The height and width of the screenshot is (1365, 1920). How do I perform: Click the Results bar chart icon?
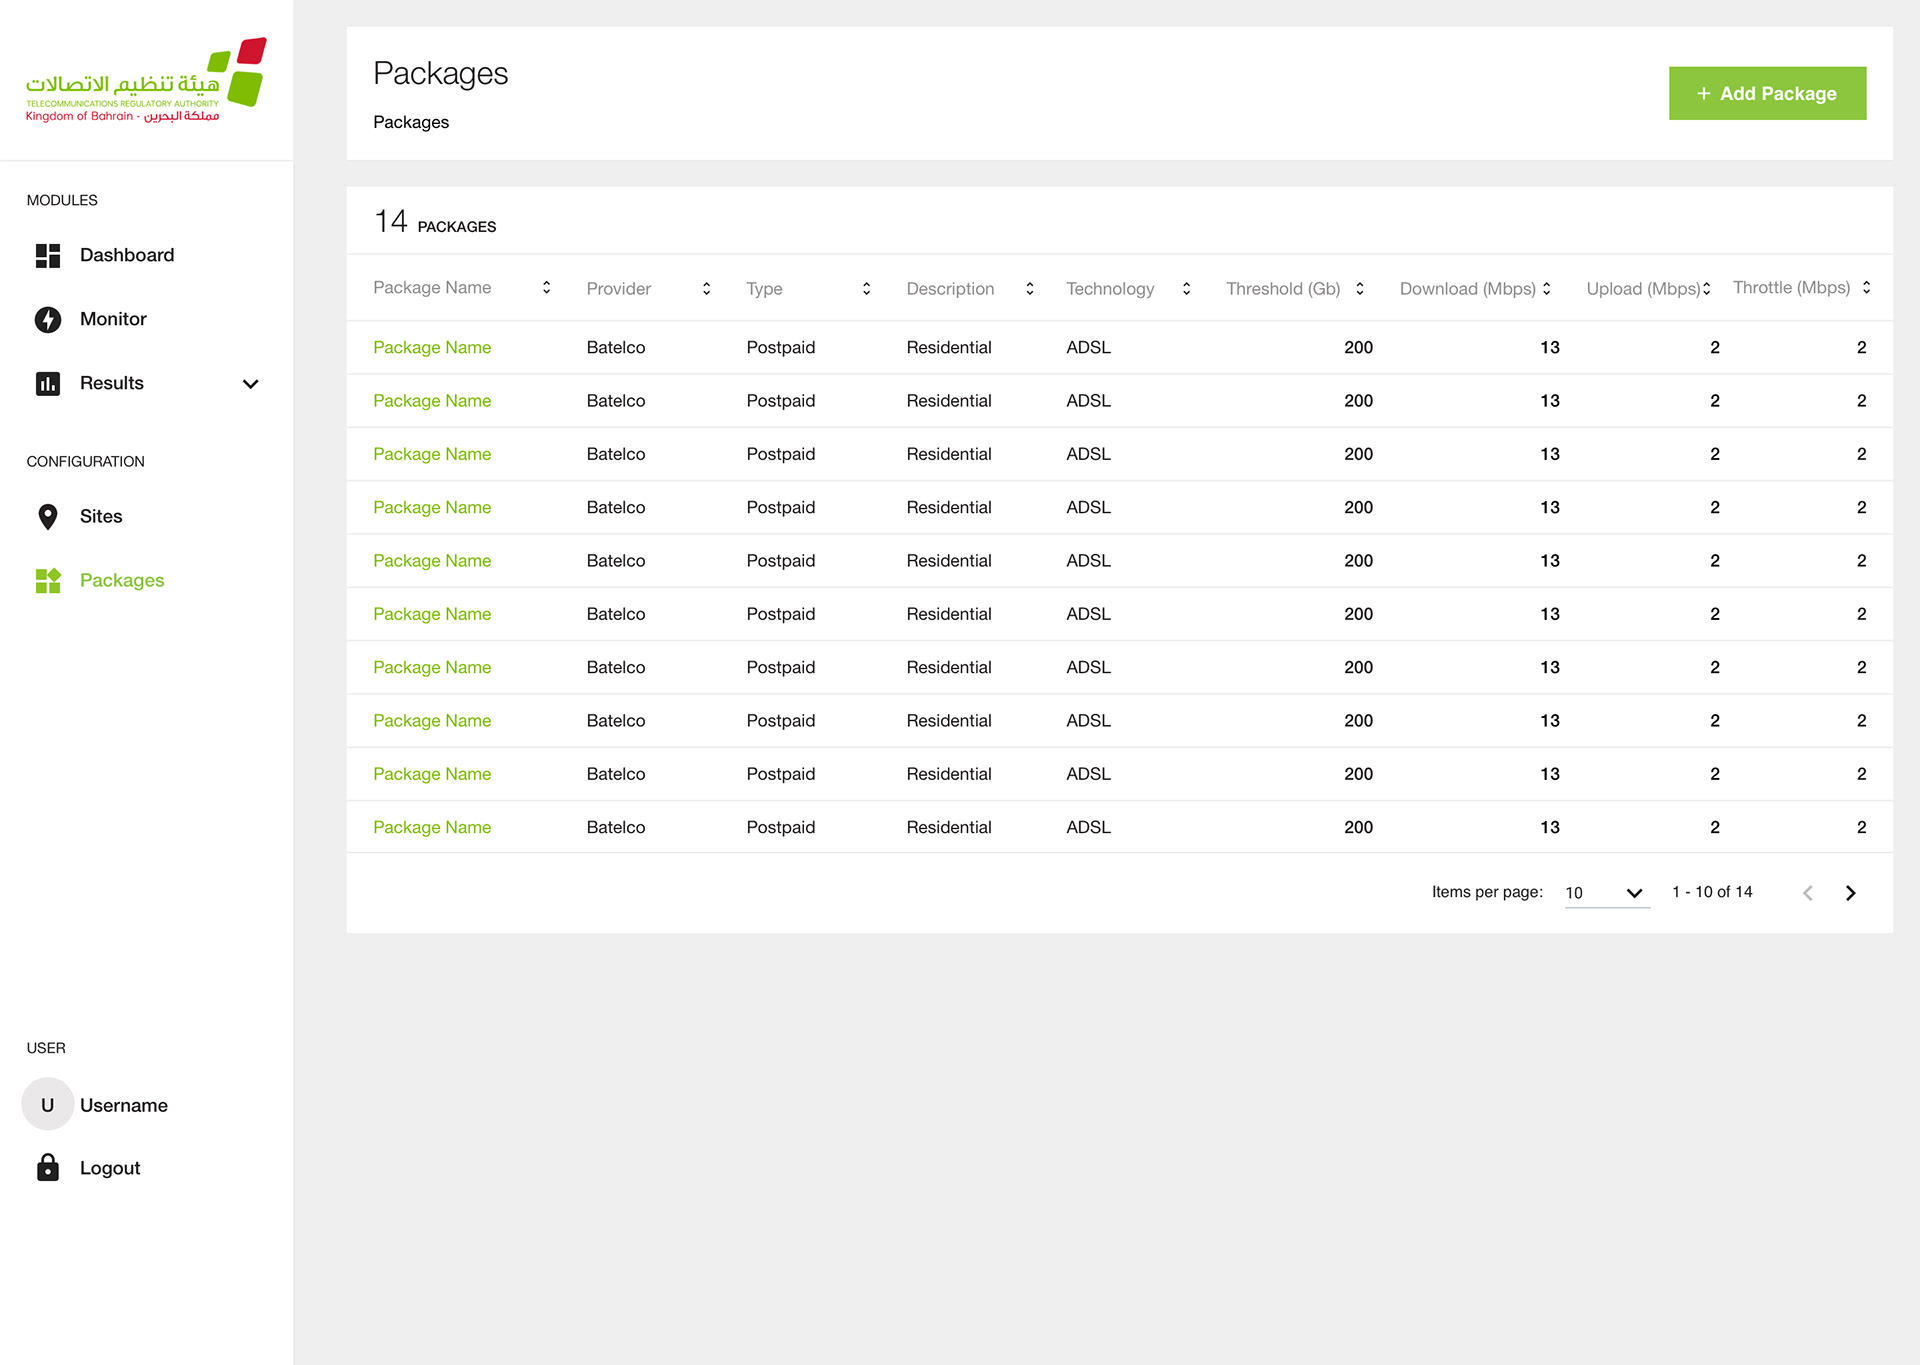pyautogui.click(x=48, y=384)
